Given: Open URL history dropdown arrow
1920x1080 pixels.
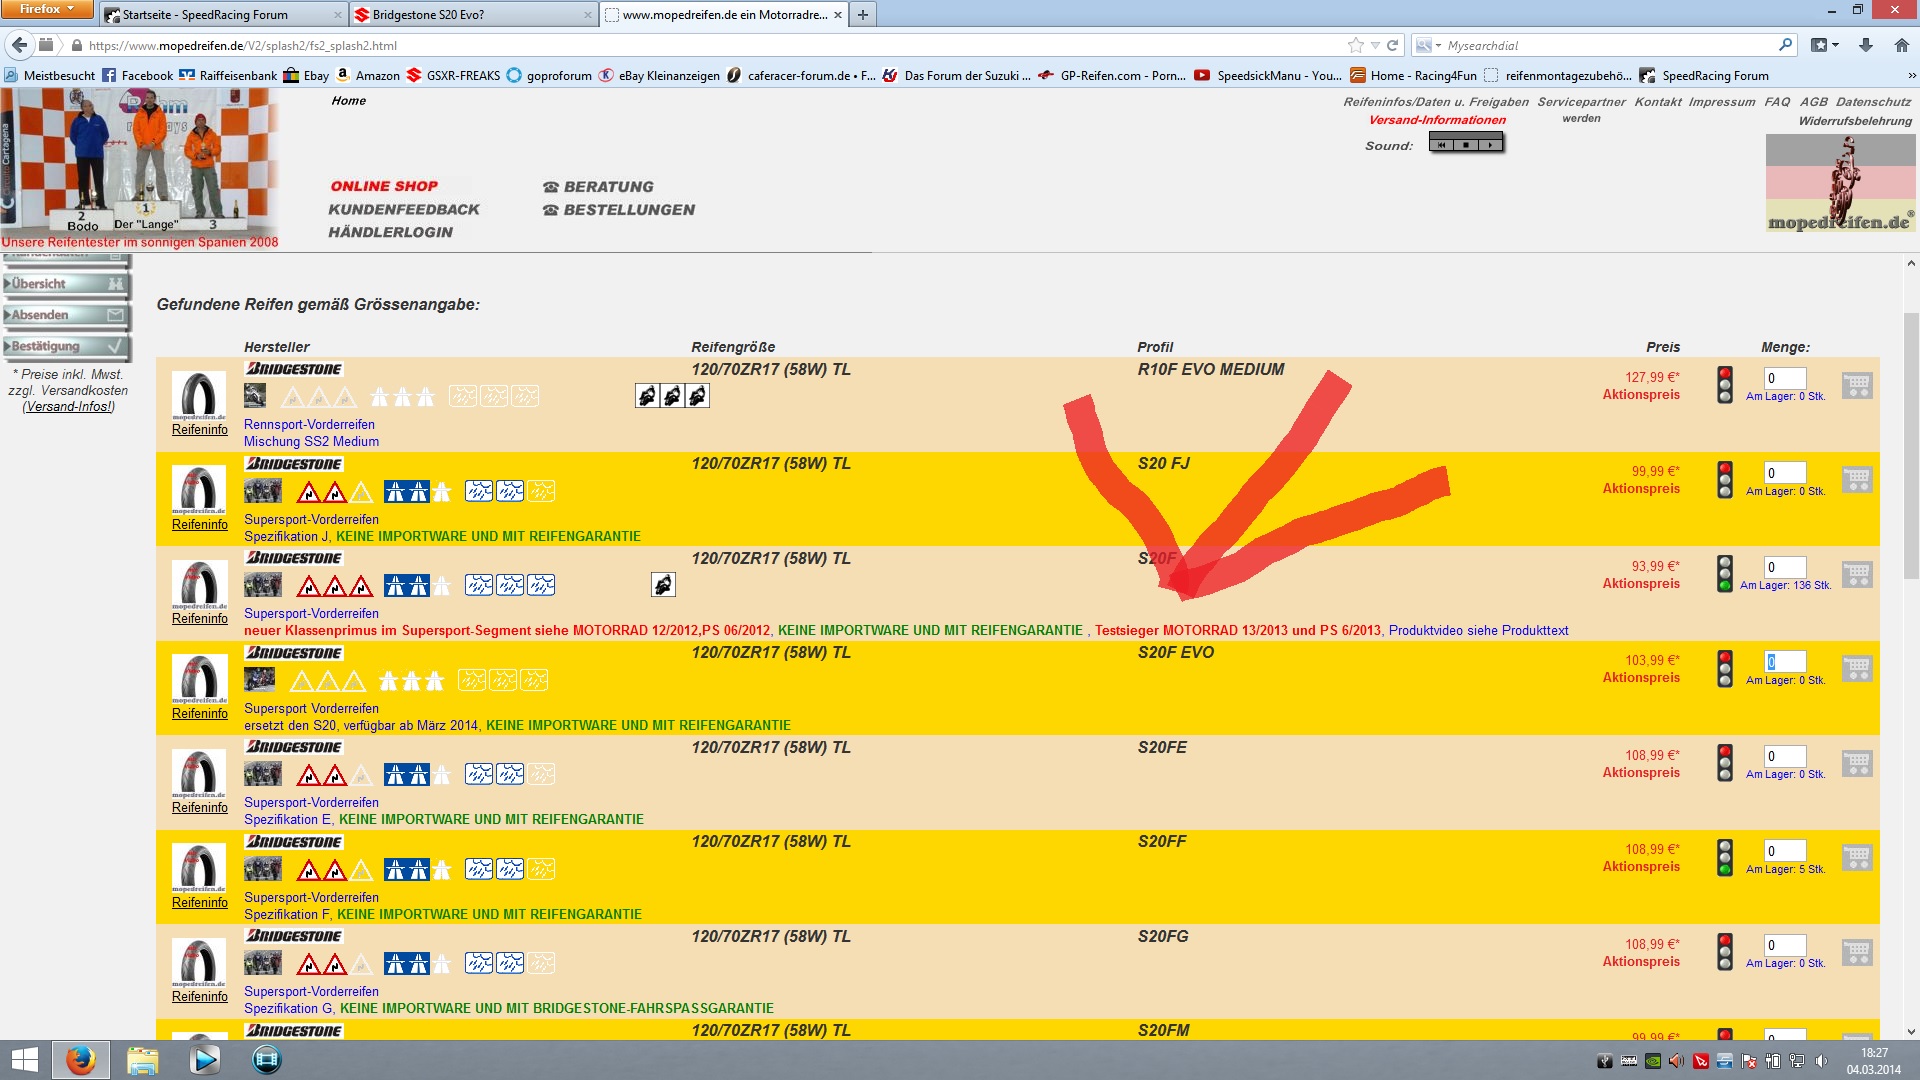Looking at the screenshot, I should pos(1375,45).
